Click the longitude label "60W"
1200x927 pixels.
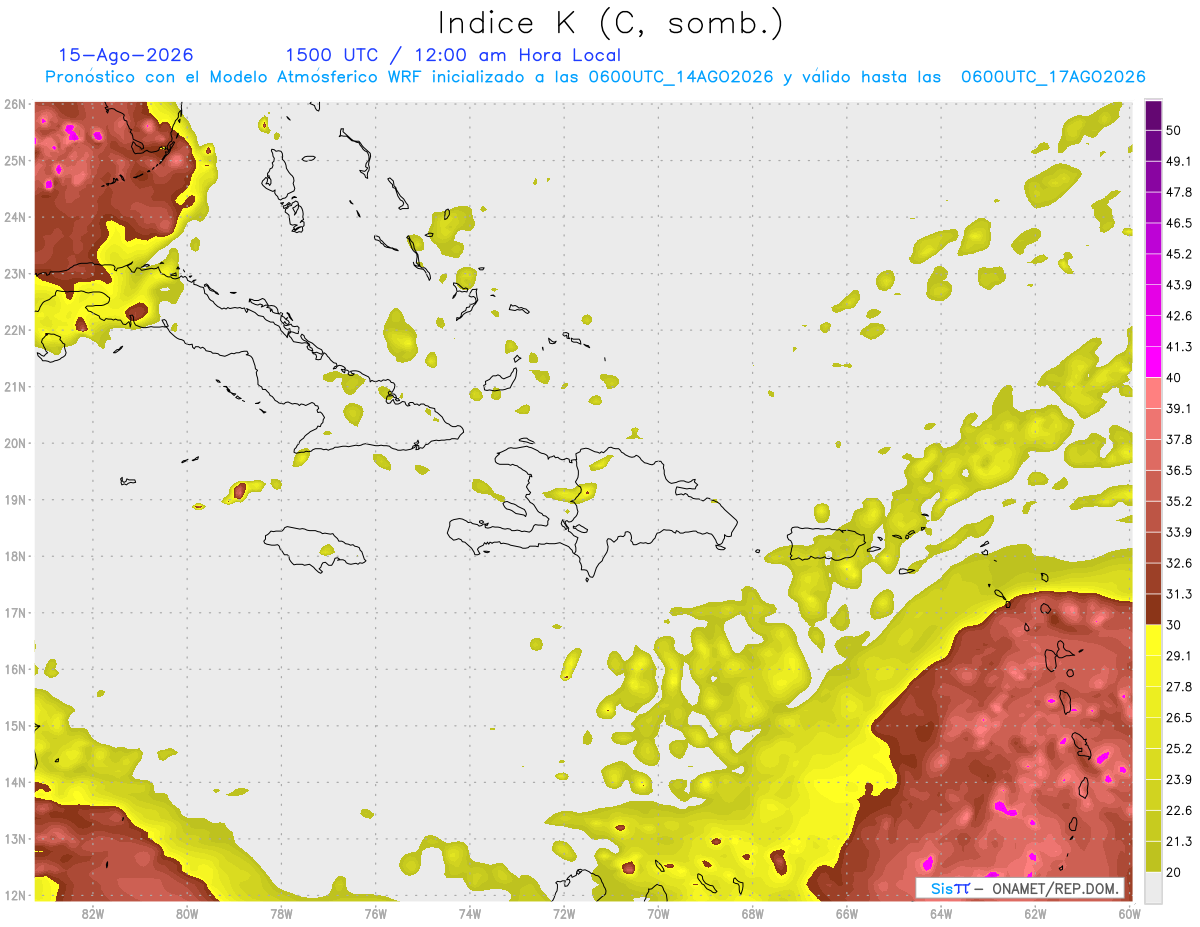pos(1128,913)
